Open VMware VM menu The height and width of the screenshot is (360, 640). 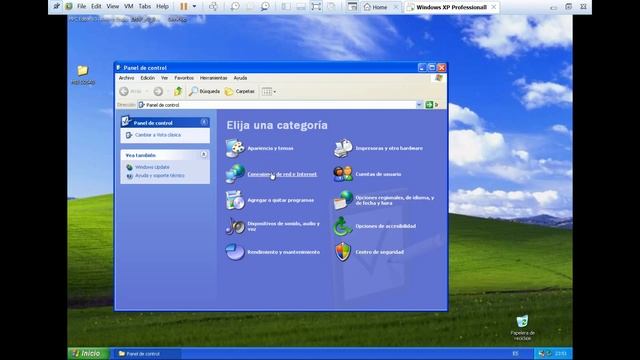coord(129,7)
